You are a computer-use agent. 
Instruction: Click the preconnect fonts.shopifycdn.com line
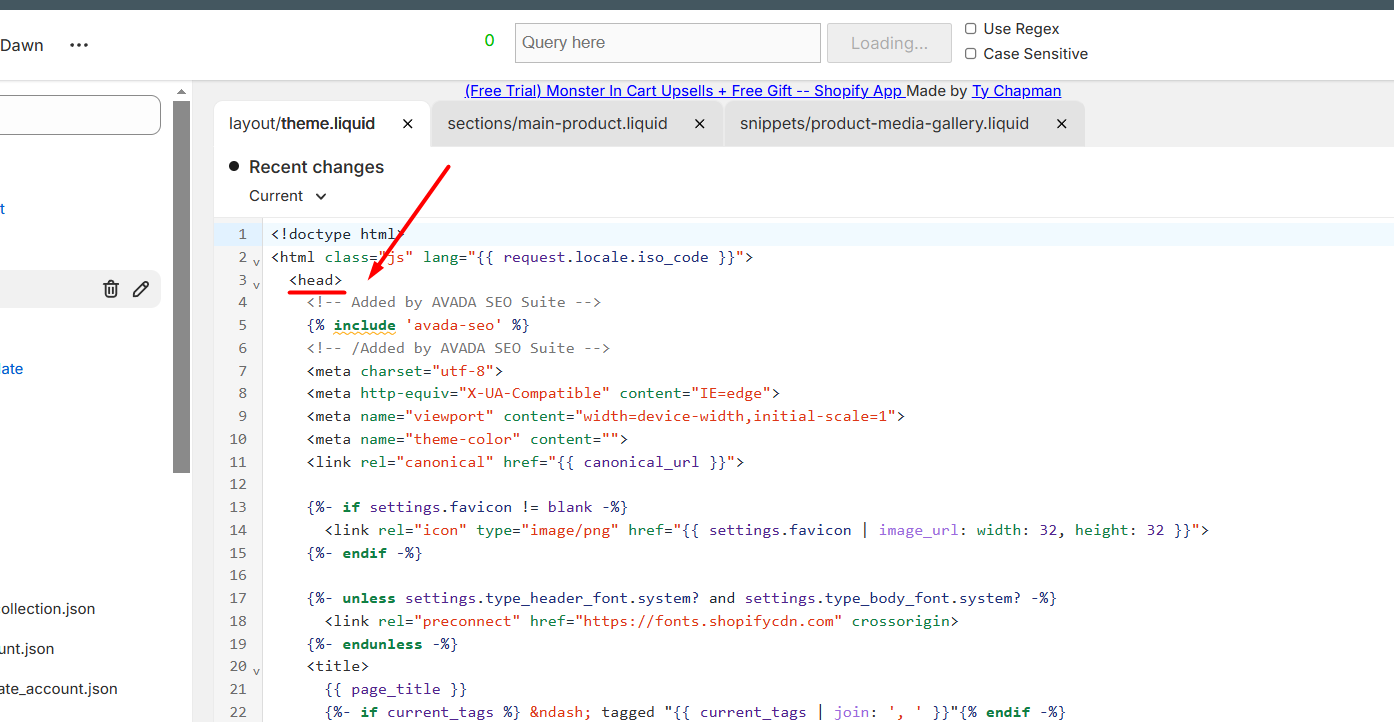641,621
